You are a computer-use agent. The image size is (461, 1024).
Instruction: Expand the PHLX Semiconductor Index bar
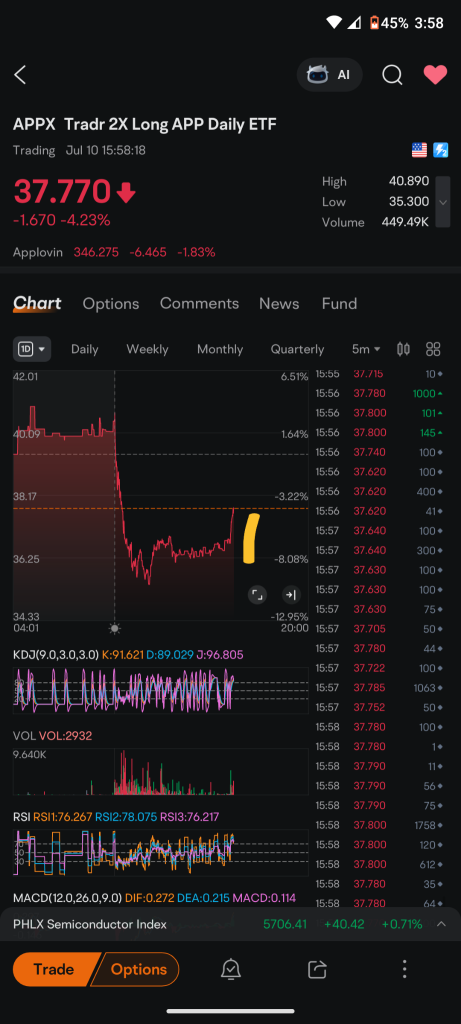[x=441, y=923]
